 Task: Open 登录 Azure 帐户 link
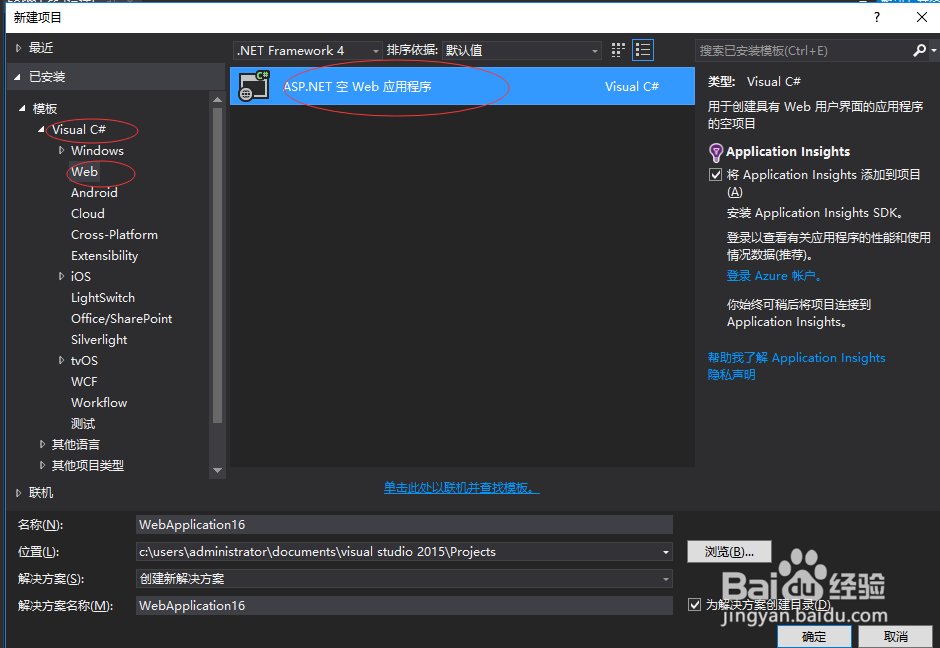point(774,276)
